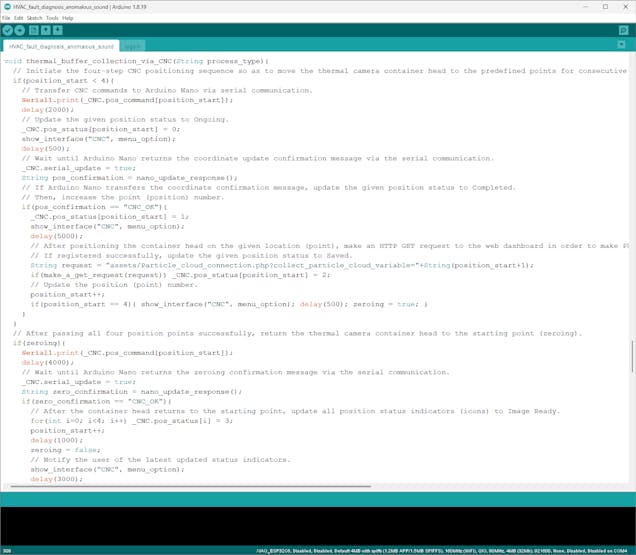Click the 'delay(5000);' line
636x555 pixels.
point(56,236)
